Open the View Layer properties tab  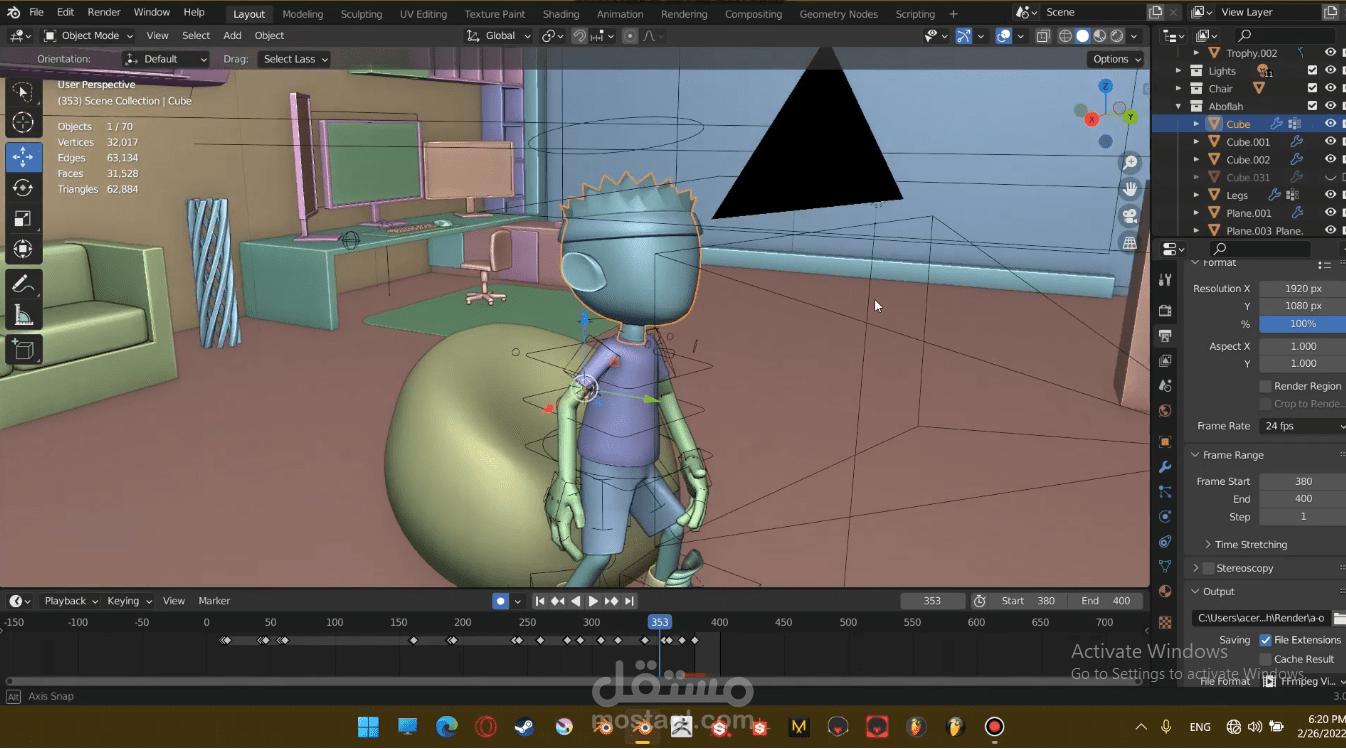pos(1165,361)
